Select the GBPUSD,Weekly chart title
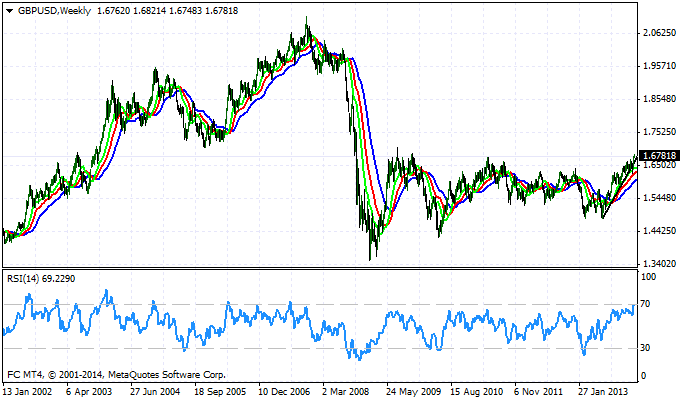The width and height of the screenshot is (680, 400). [54, 11]
